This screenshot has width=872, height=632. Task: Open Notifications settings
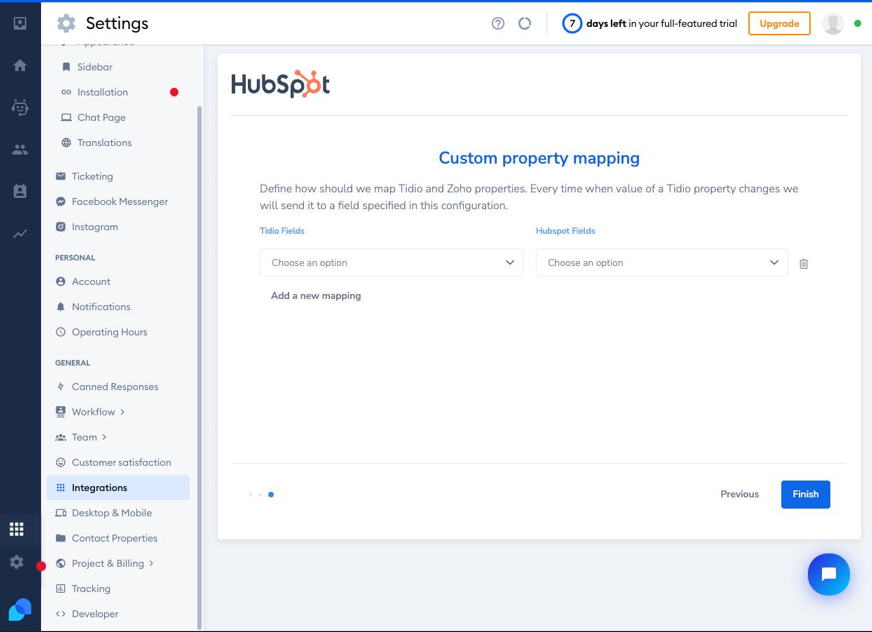pos(101,307)
